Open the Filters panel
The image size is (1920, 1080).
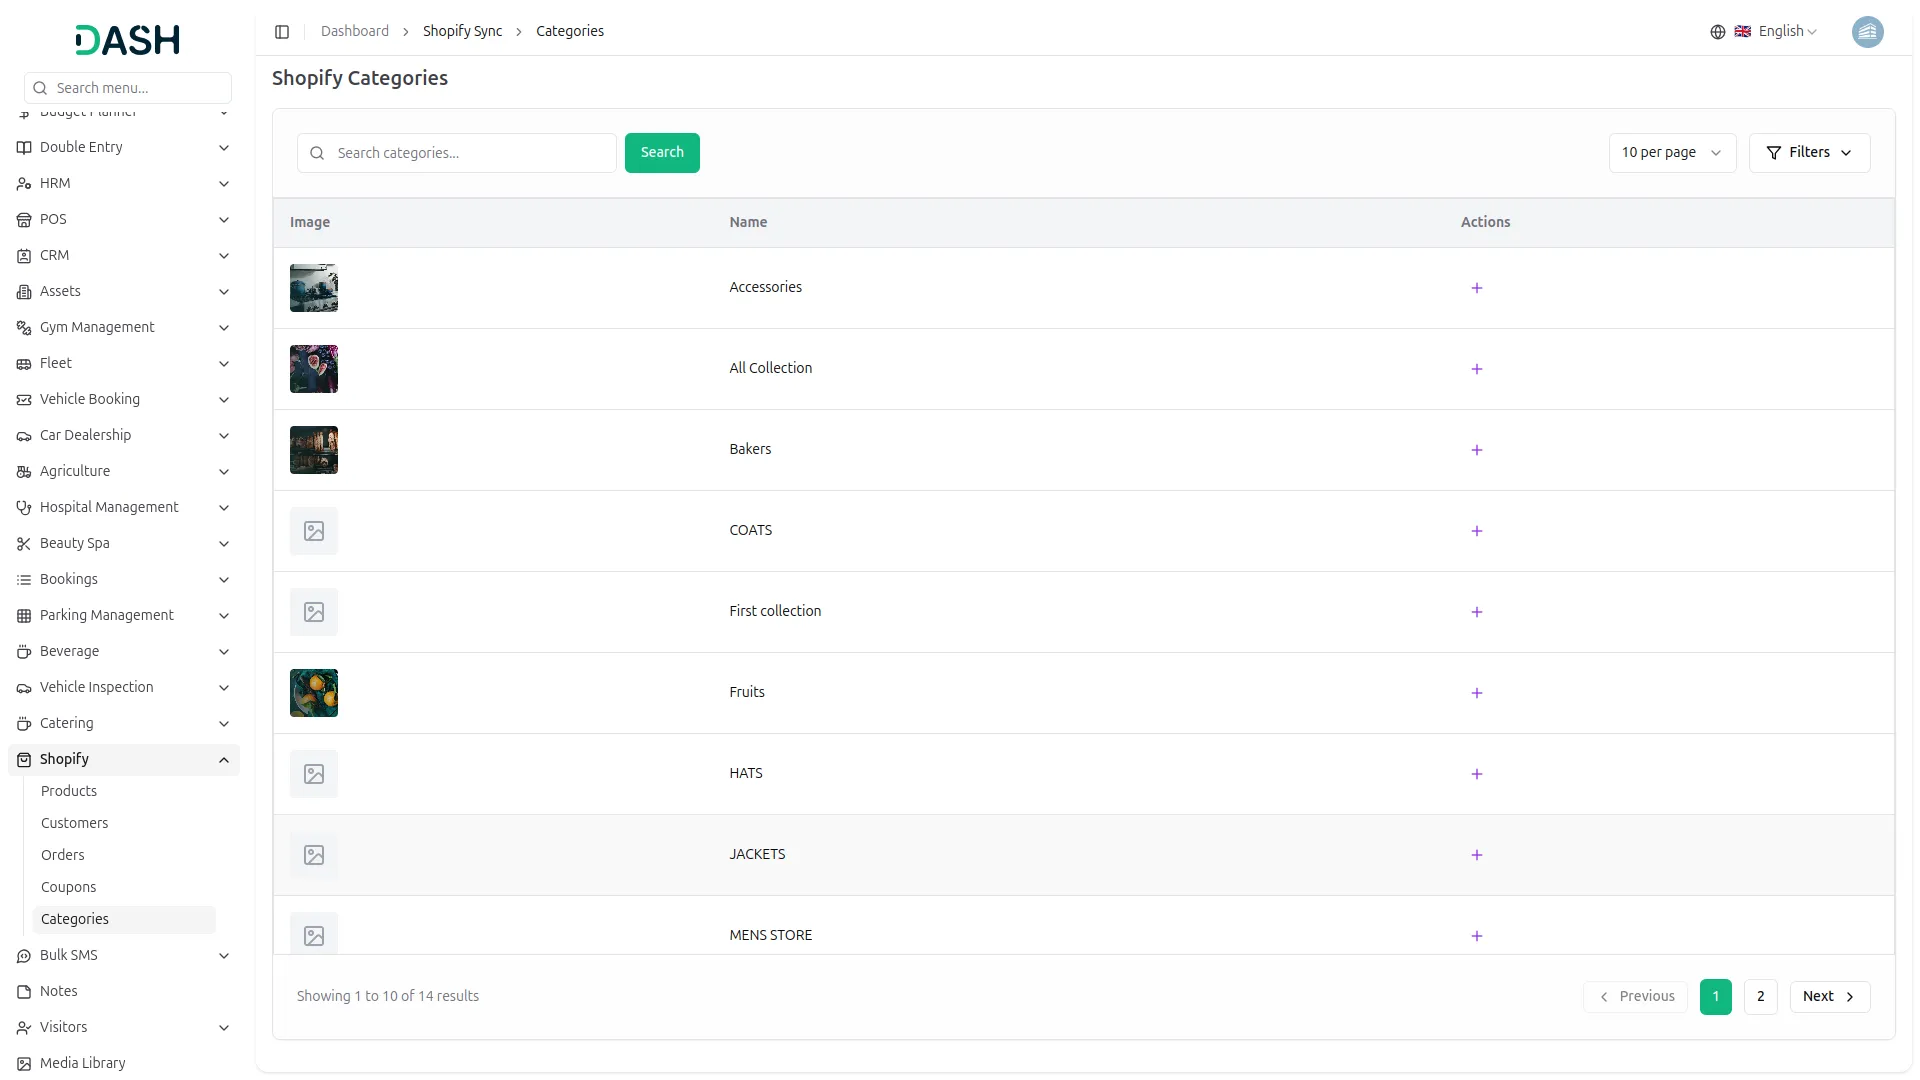[x=1810, y=152]
